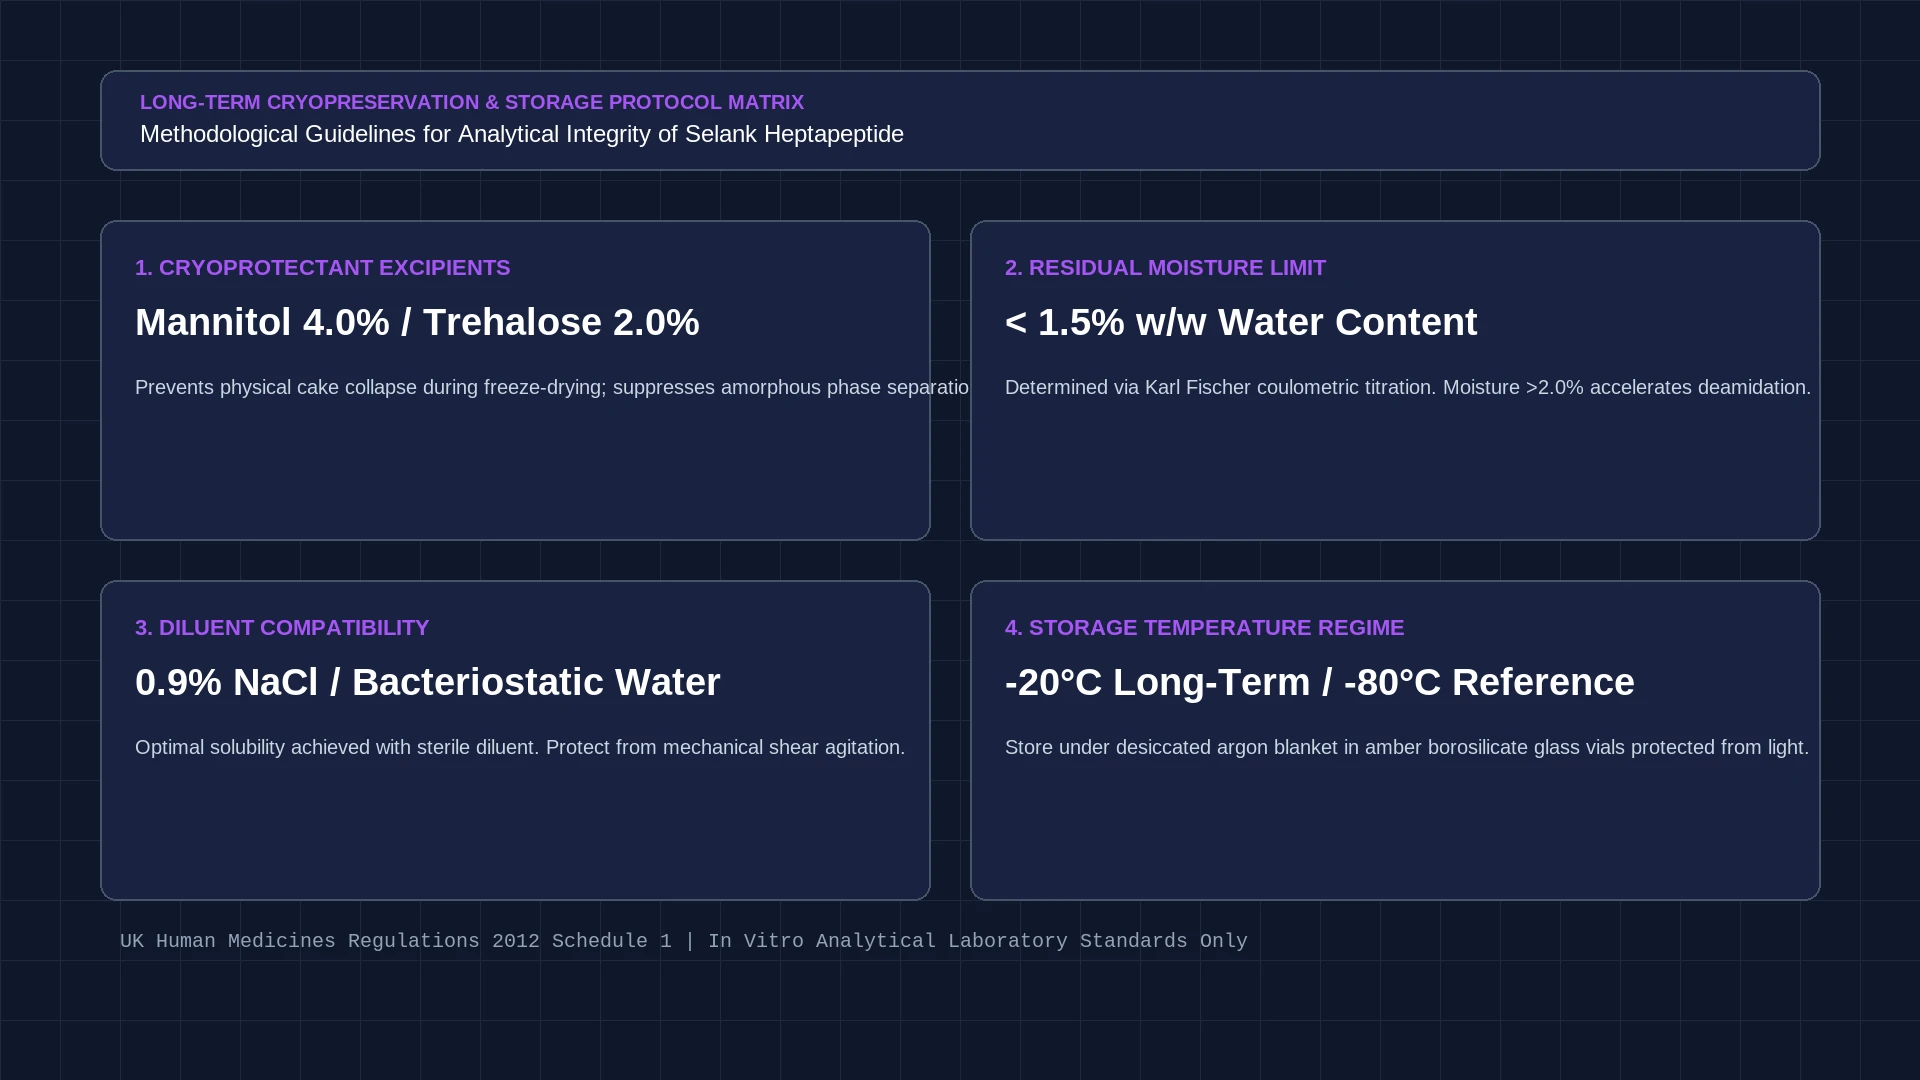Click the sterile diluent solubility description

[x=520, y=747]
